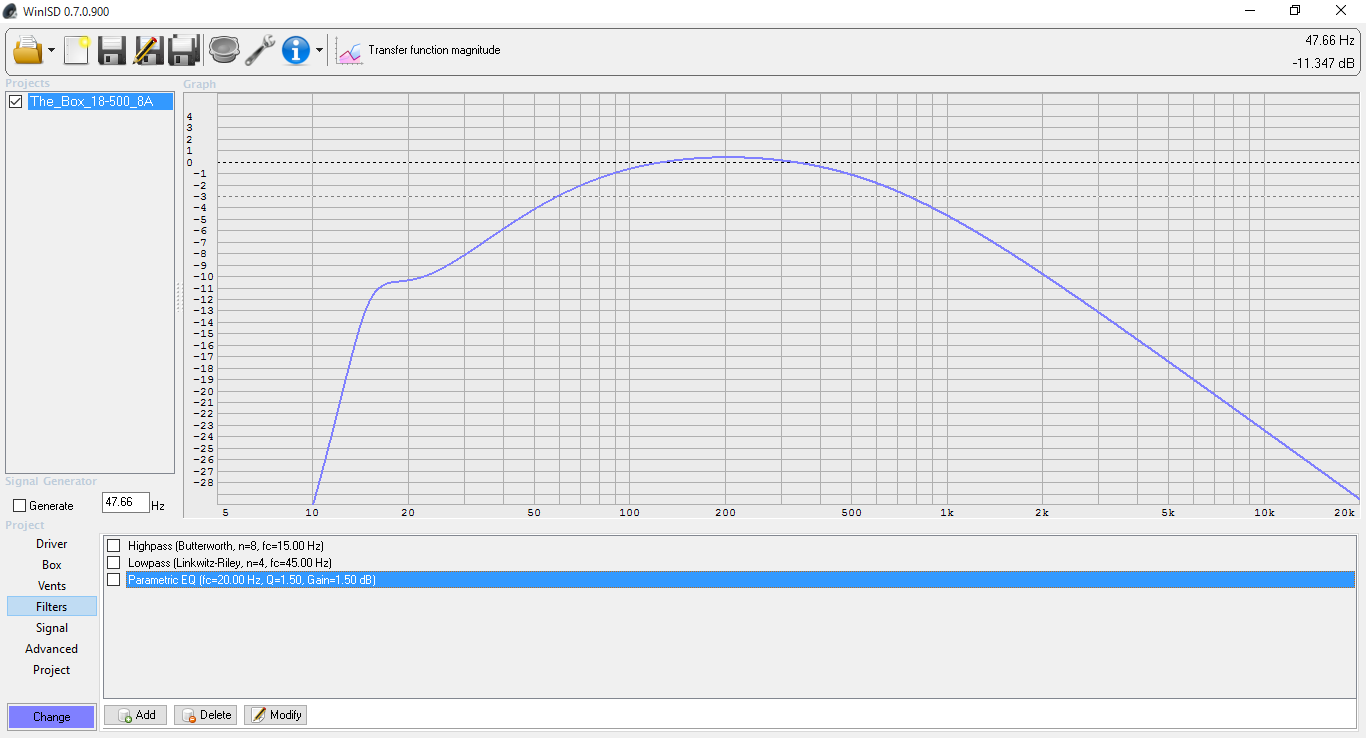Click the signal generator frequency field
Screen dimensions: 1366x738
coord(126,503)
